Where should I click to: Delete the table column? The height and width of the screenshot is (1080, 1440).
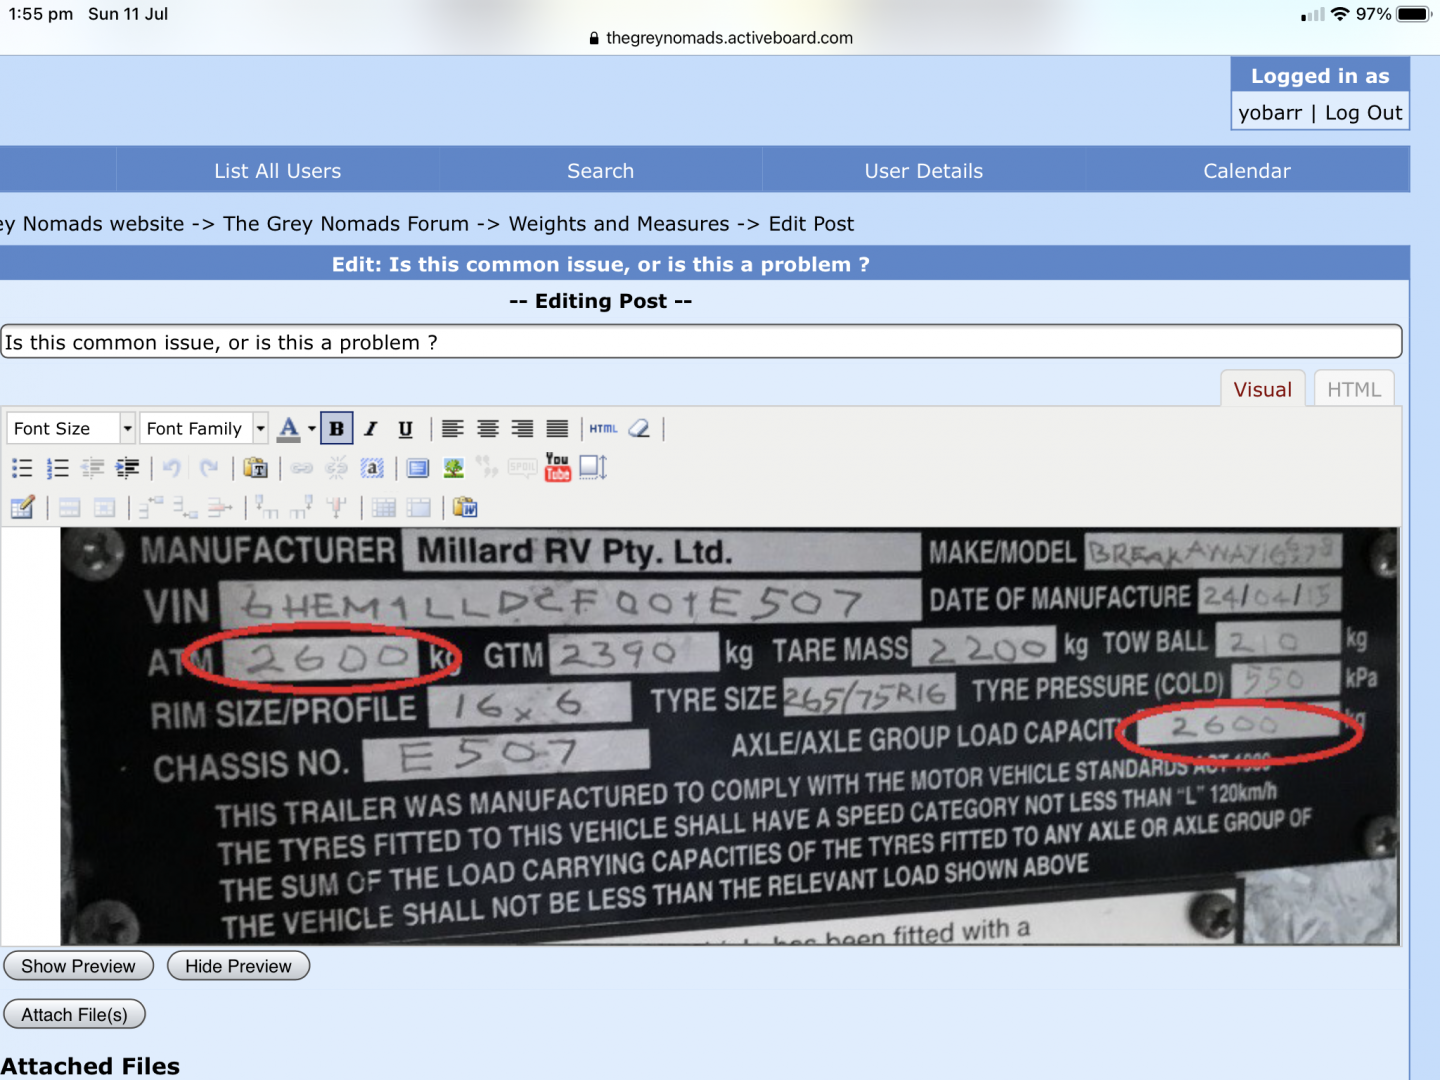tap(336, 508)
